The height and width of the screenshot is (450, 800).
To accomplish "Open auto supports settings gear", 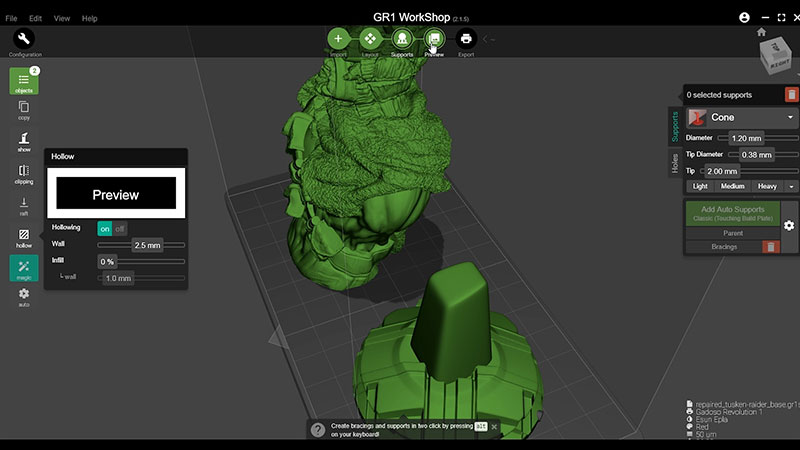I will (x=789, y=226).
